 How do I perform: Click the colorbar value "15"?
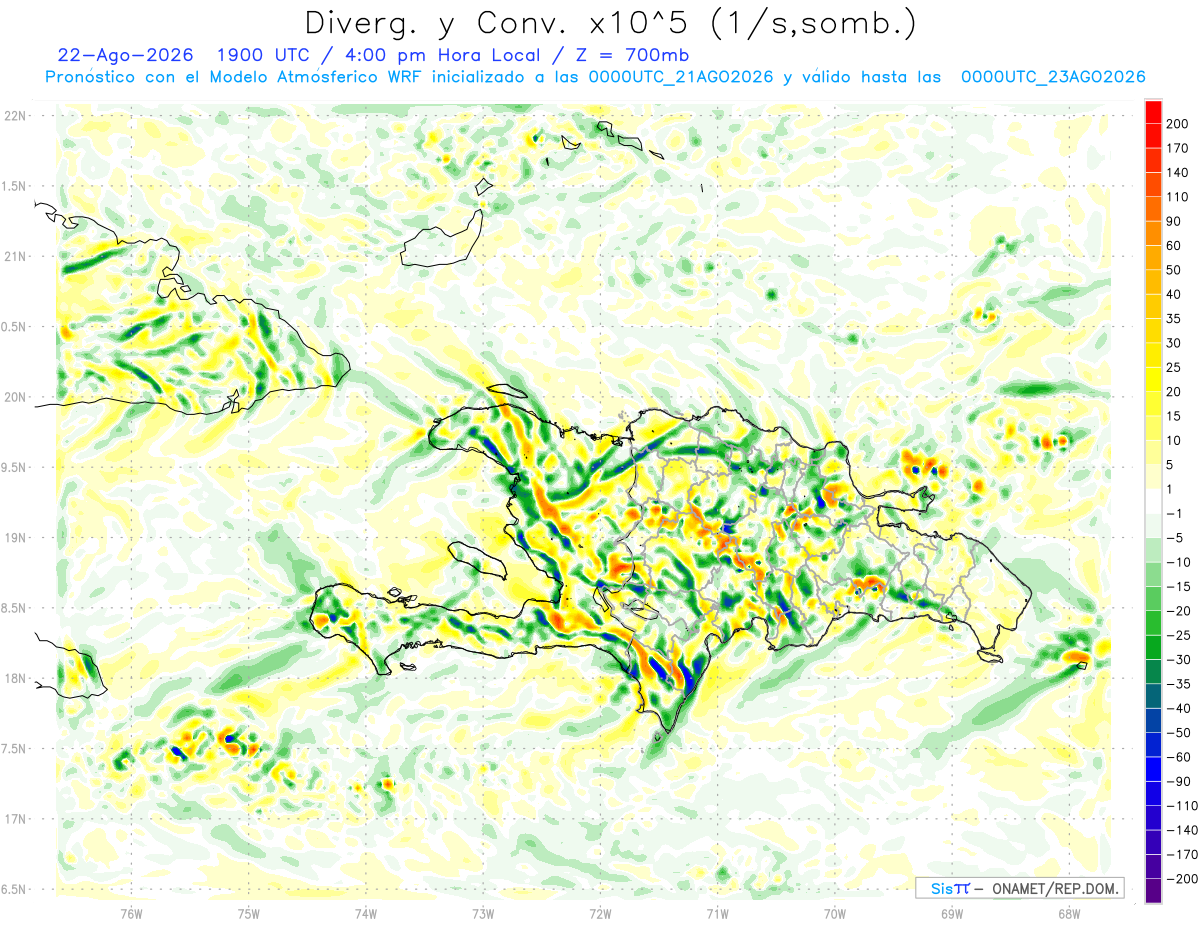[1174, 416]
